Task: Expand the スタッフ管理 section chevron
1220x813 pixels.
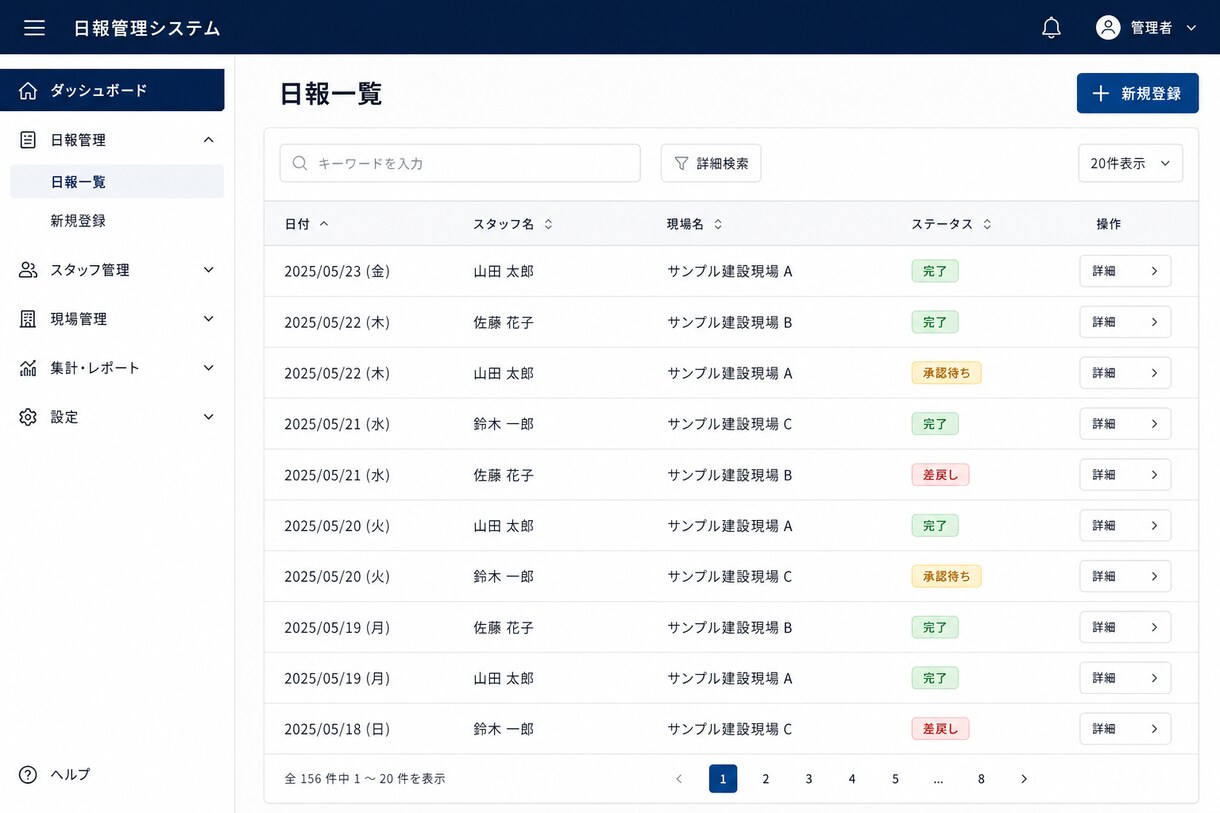Action: click(x=208, y=270)
